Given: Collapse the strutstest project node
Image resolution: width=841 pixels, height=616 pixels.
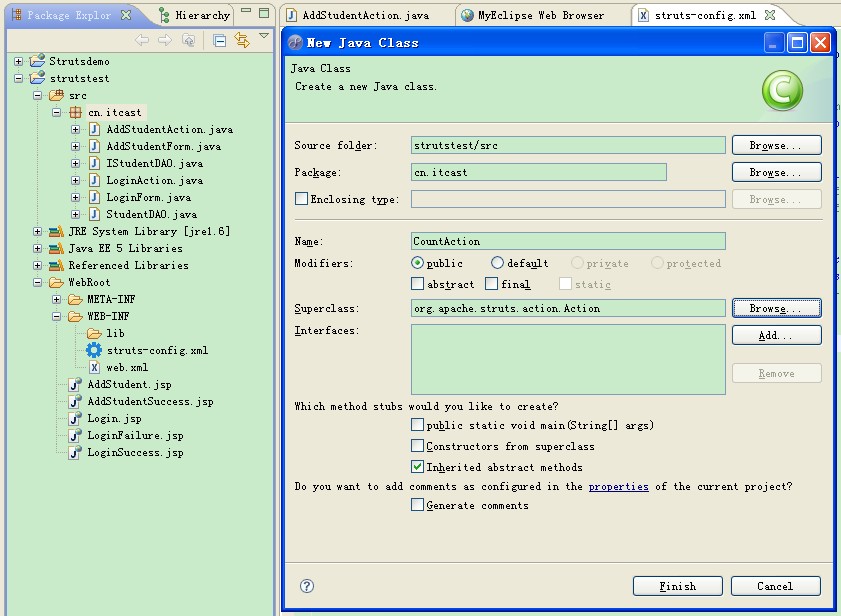Looking at the screenshot, I should pos(18,78).
